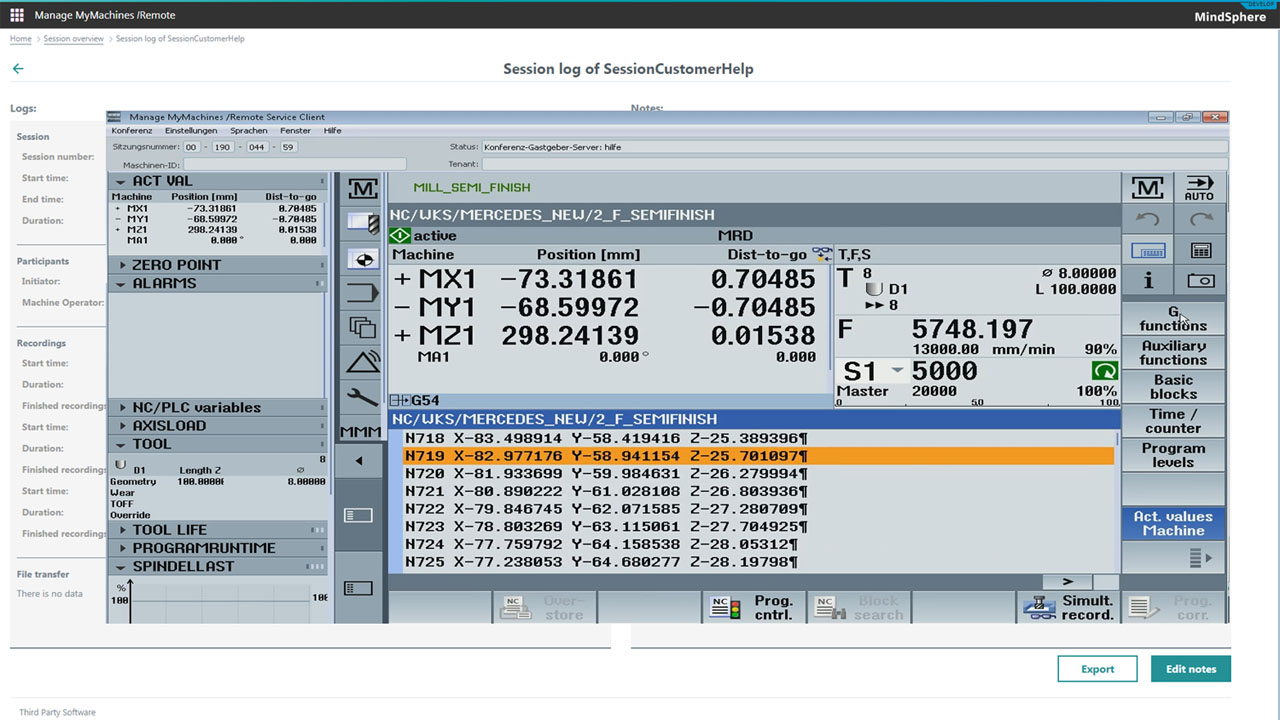Open the Einstellungen menu
The image size is (1280, 720).
[191, 131]
